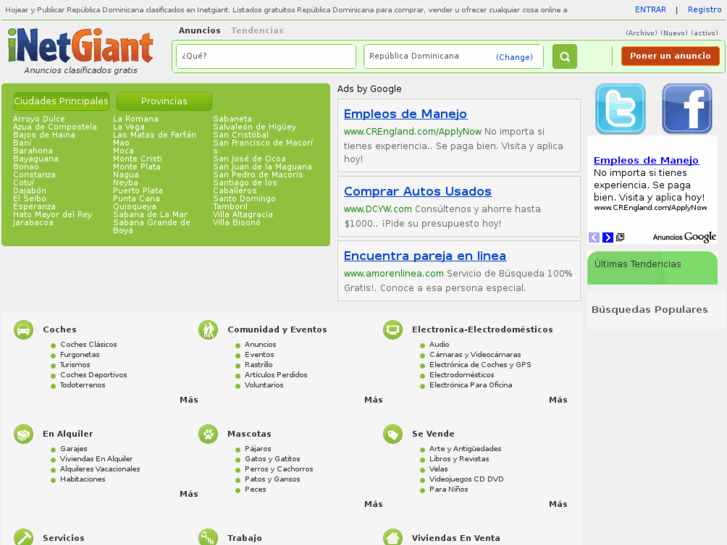Open the Artículos Perdidos subcategory
Image resolution: width=727 pixels, height=545 pixels.
[276, 375]
